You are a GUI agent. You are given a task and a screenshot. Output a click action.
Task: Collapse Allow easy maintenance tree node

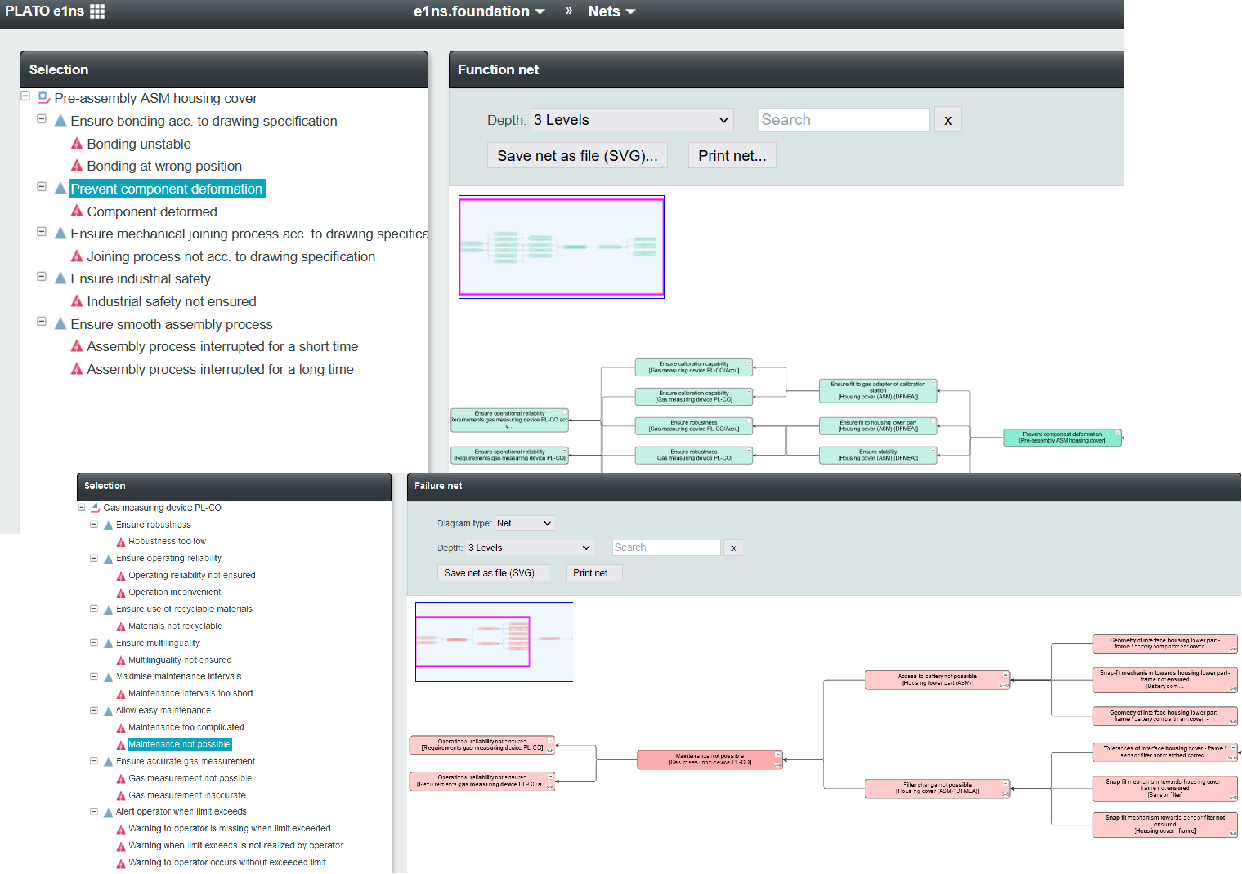(95, 710)
